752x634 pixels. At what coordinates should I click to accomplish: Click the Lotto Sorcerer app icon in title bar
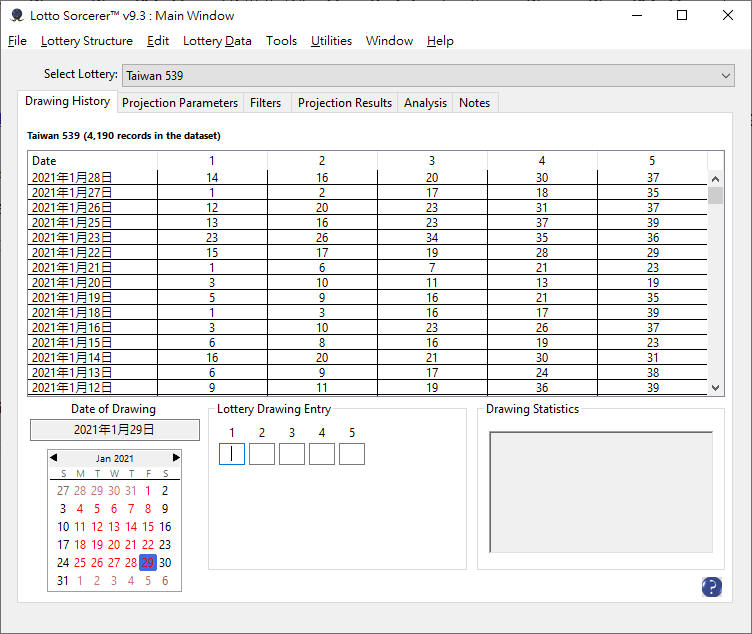[16, 15]
